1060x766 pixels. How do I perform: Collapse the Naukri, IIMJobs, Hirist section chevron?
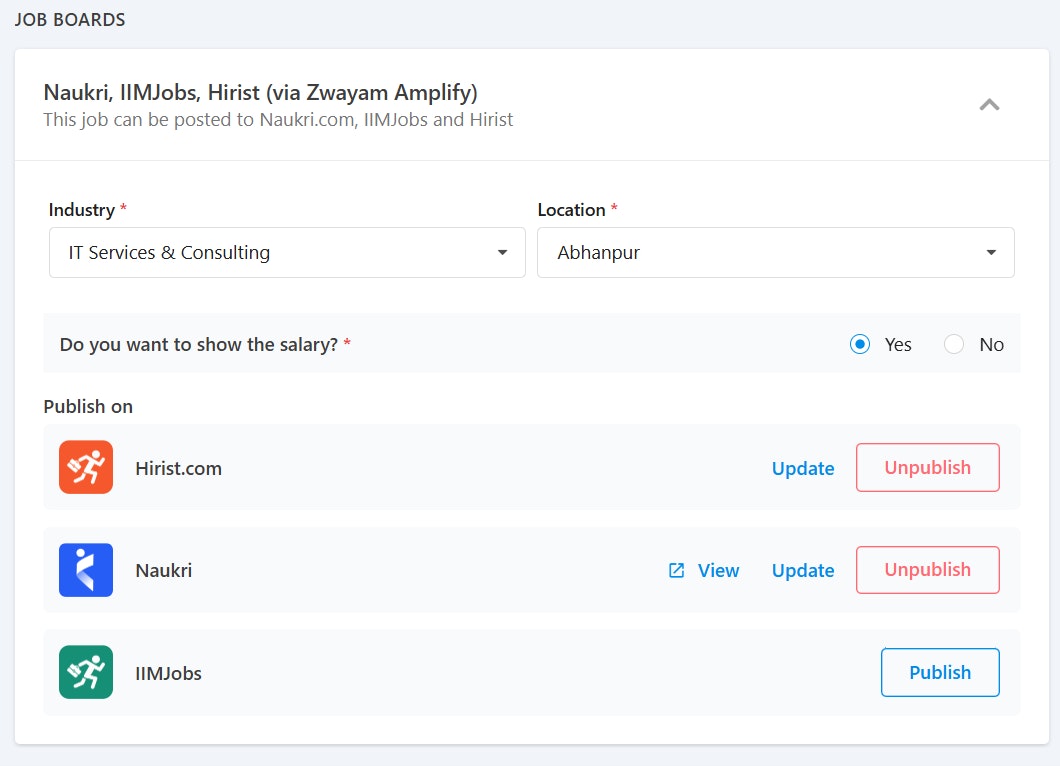pos(989,105)
